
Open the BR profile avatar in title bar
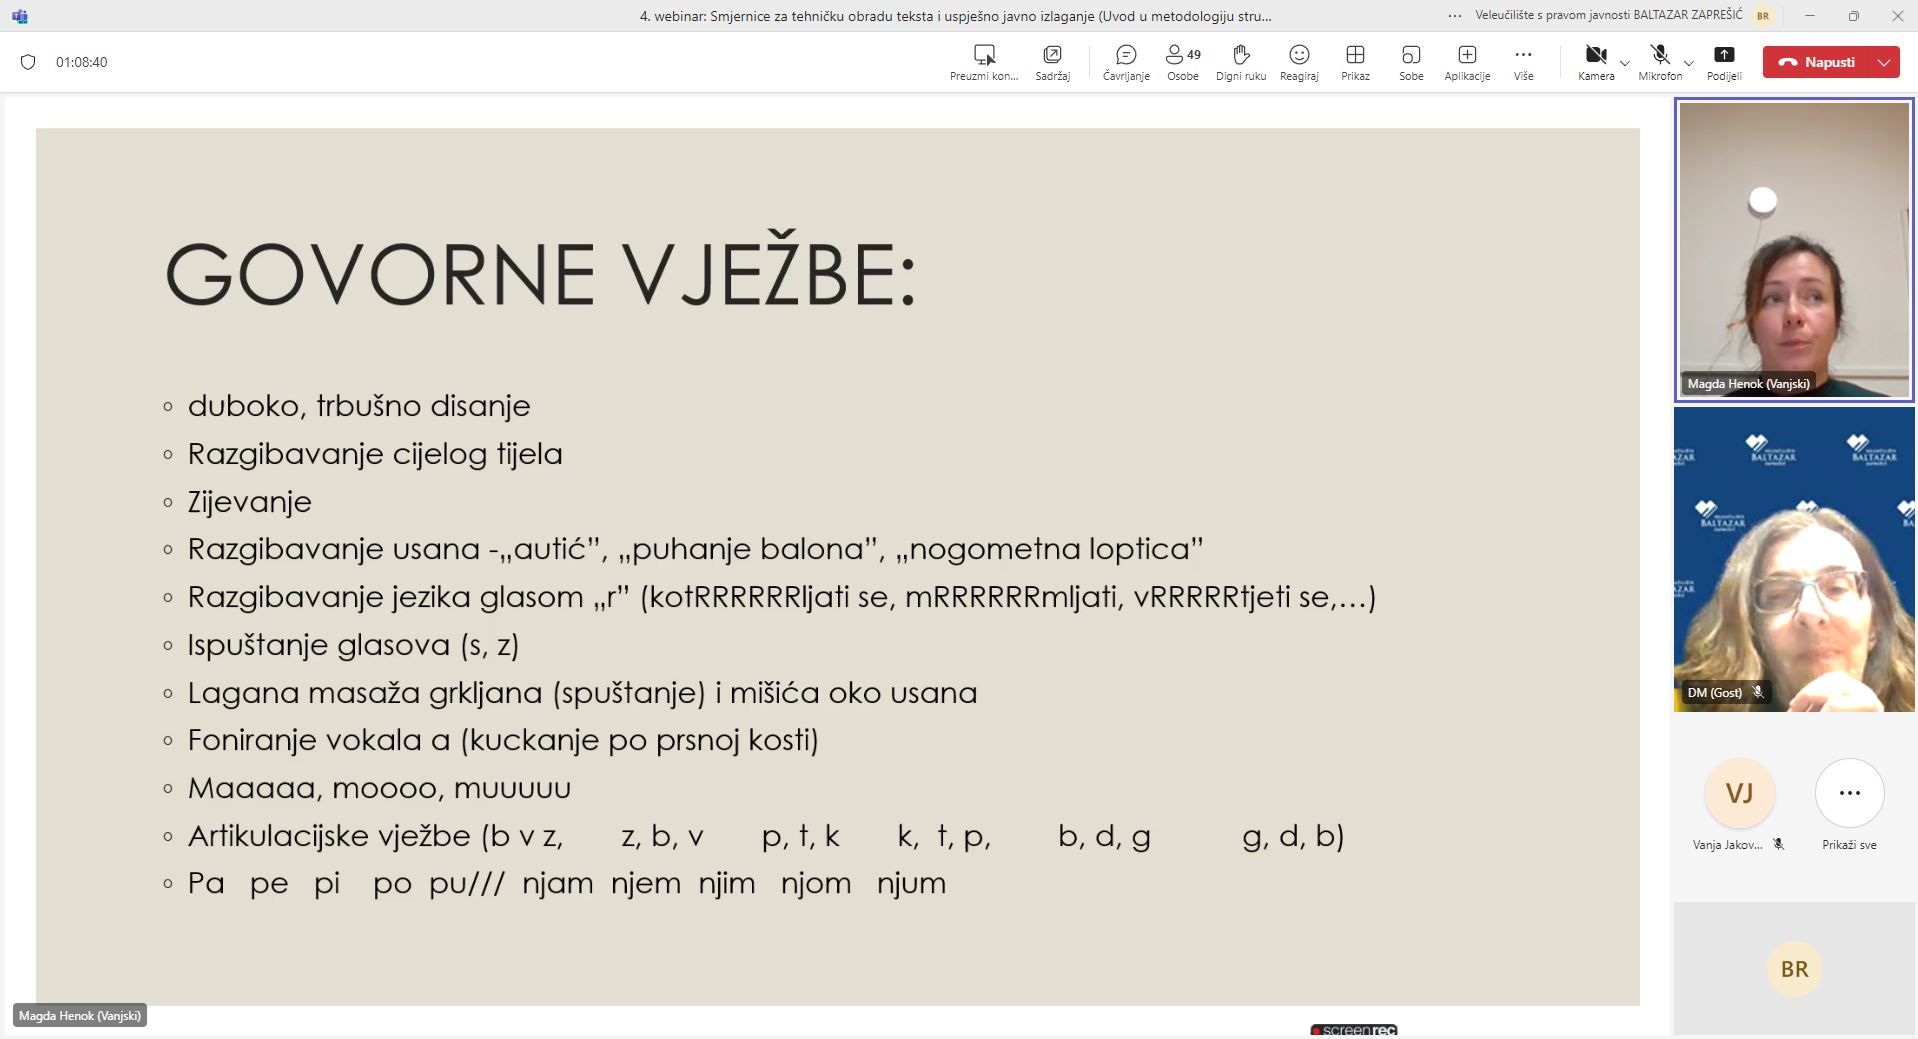(1763, 16)
